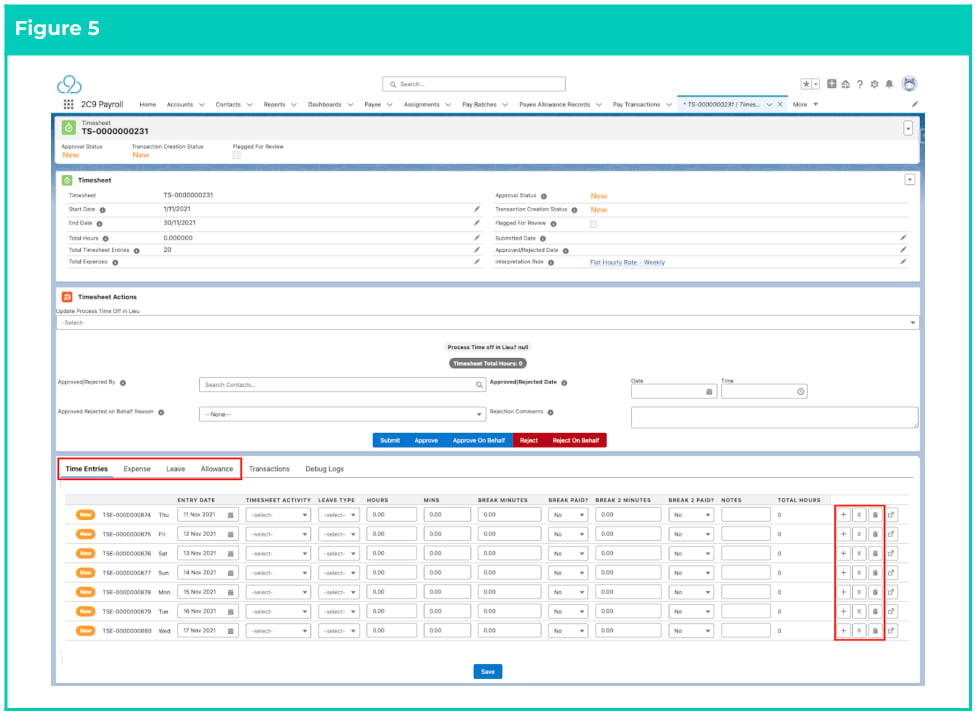Switch to the Time Entries tab
This screenshot has height=715, width=976.
(87, 469)
